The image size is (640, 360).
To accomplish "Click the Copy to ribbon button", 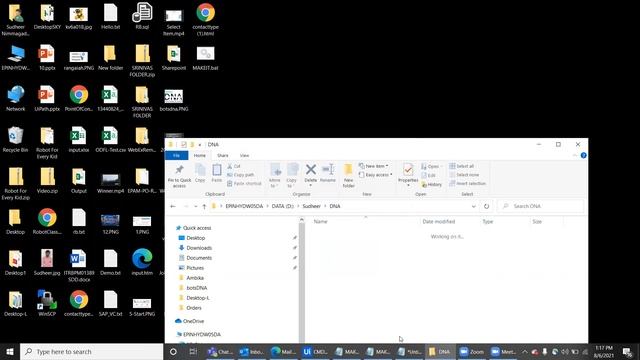I will click(x=292, y=176).
